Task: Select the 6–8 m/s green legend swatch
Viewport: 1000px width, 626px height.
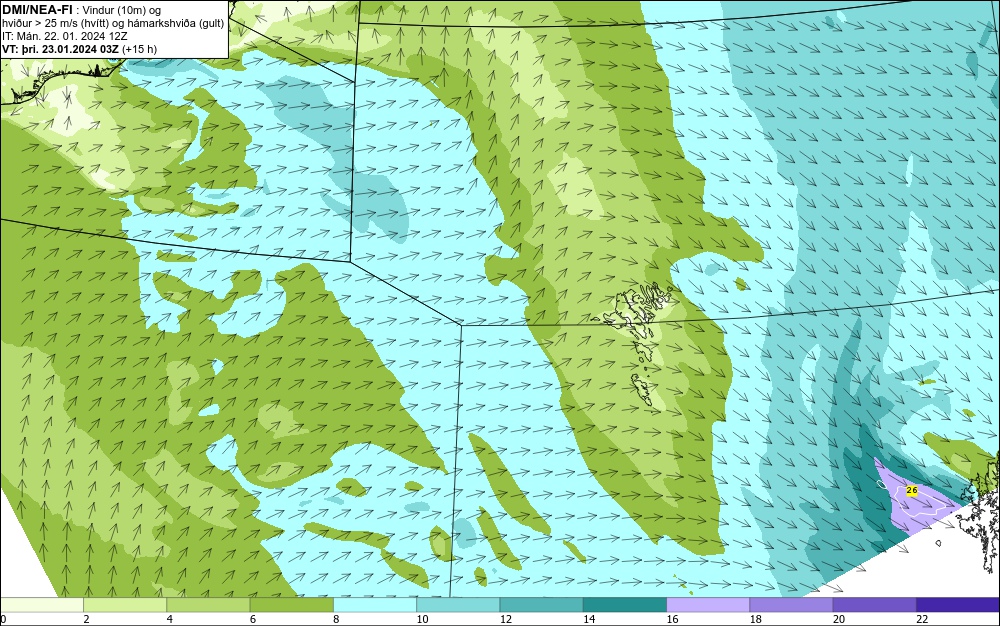Action: (291, 604)
